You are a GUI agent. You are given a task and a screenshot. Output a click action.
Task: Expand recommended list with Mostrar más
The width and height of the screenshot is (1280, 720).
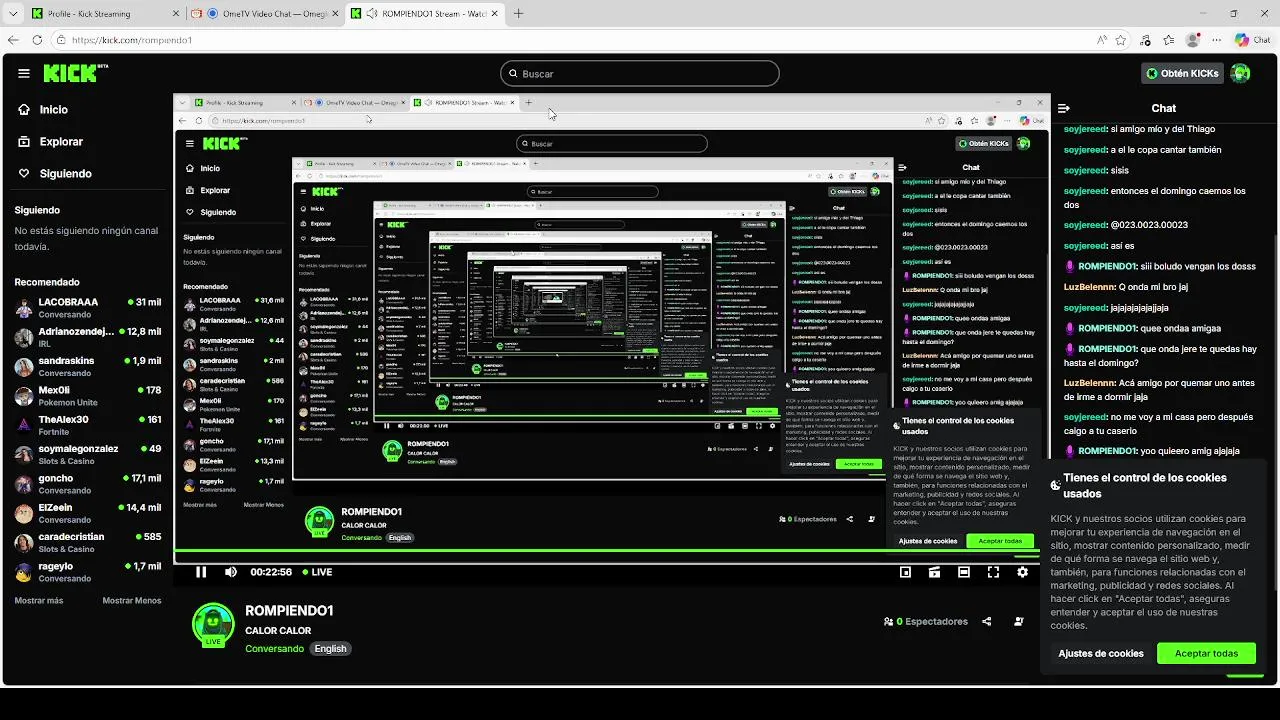39,601
